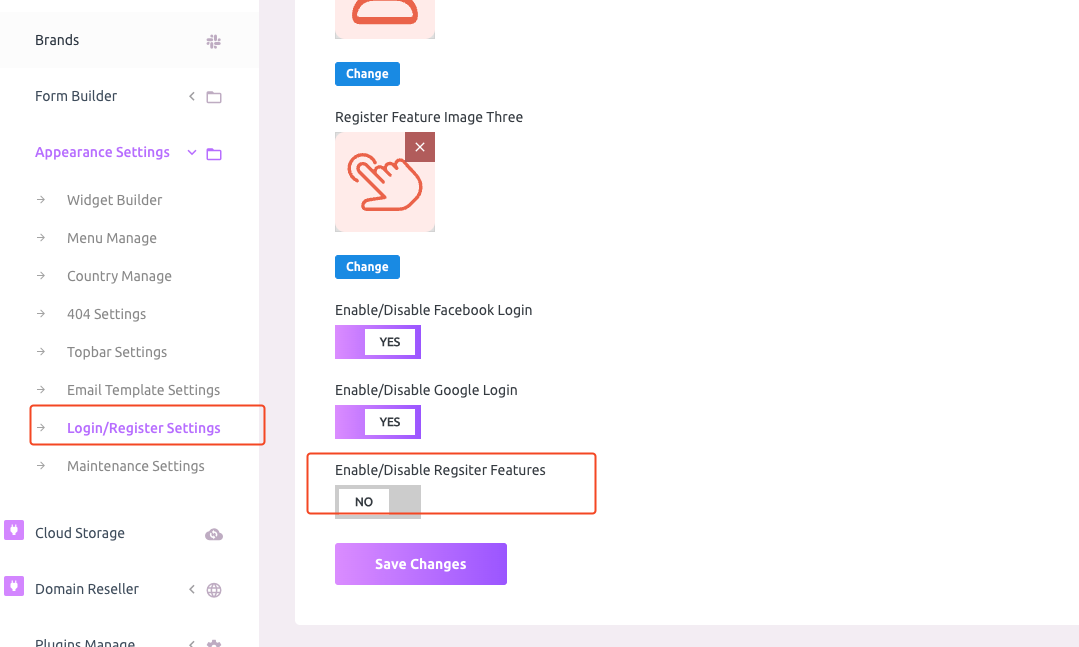Image resolution: width=1079 pixels, height=647 pixels.
Task: Click the Save Changes button
Action: point(421,564)
